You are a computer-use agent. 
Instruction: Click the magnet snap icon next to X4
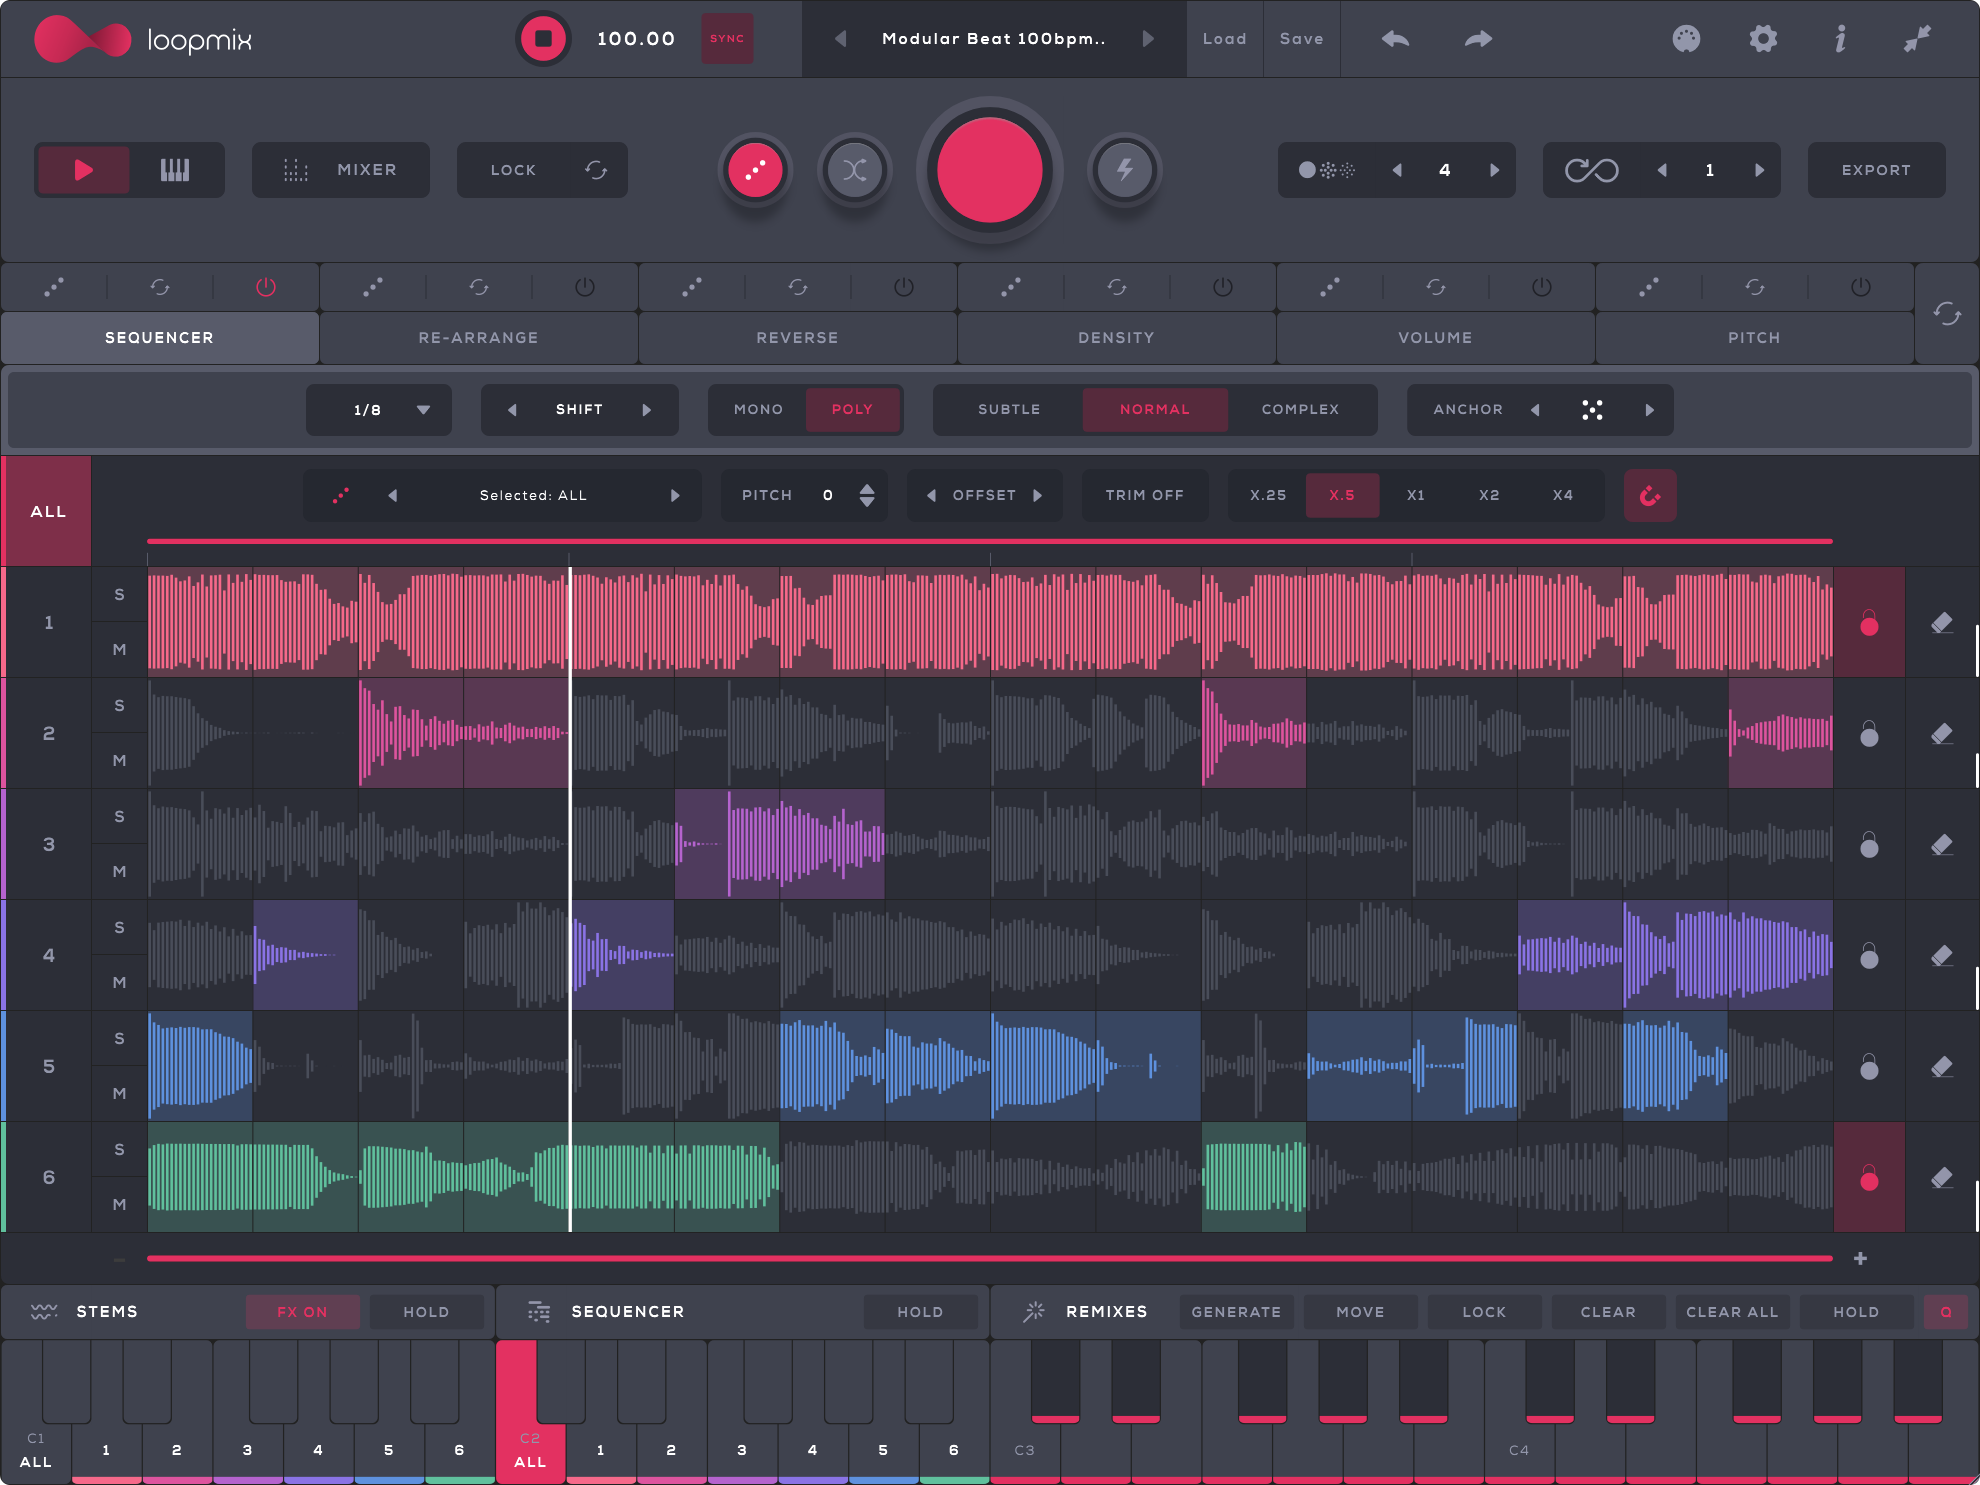(1650, 495)
